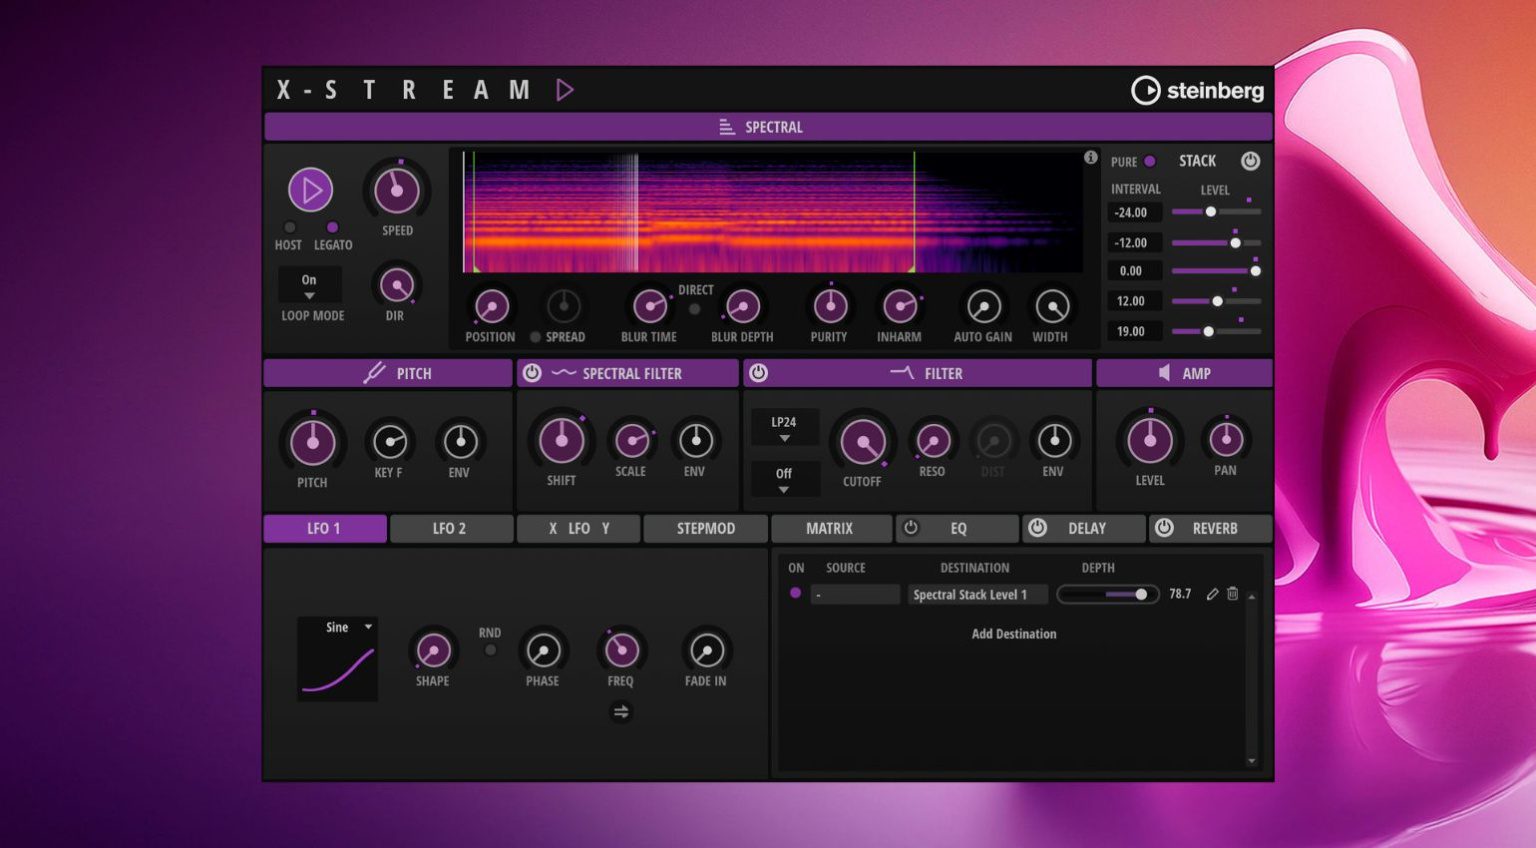Click the Spectral Stack Level 1 destination

click(978, 594)
